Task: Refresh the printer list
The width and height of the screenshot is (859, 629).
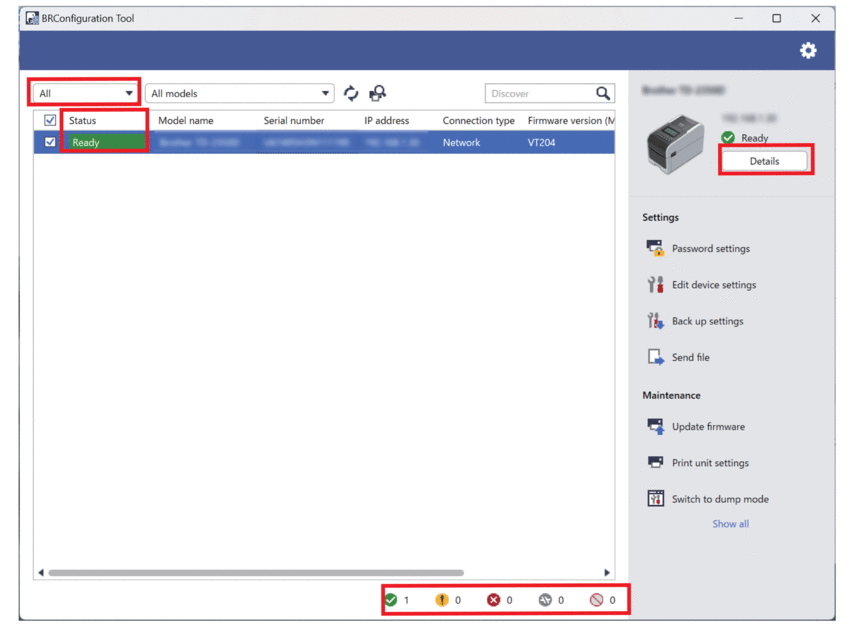Action: click(351, 93)
